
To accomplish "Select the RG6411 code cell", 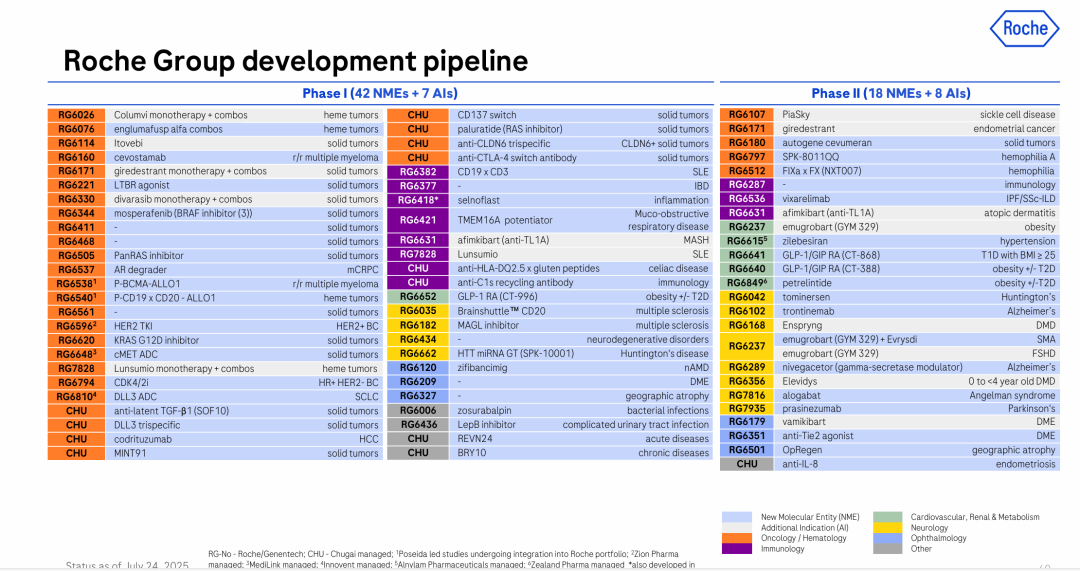I will 76,227.
